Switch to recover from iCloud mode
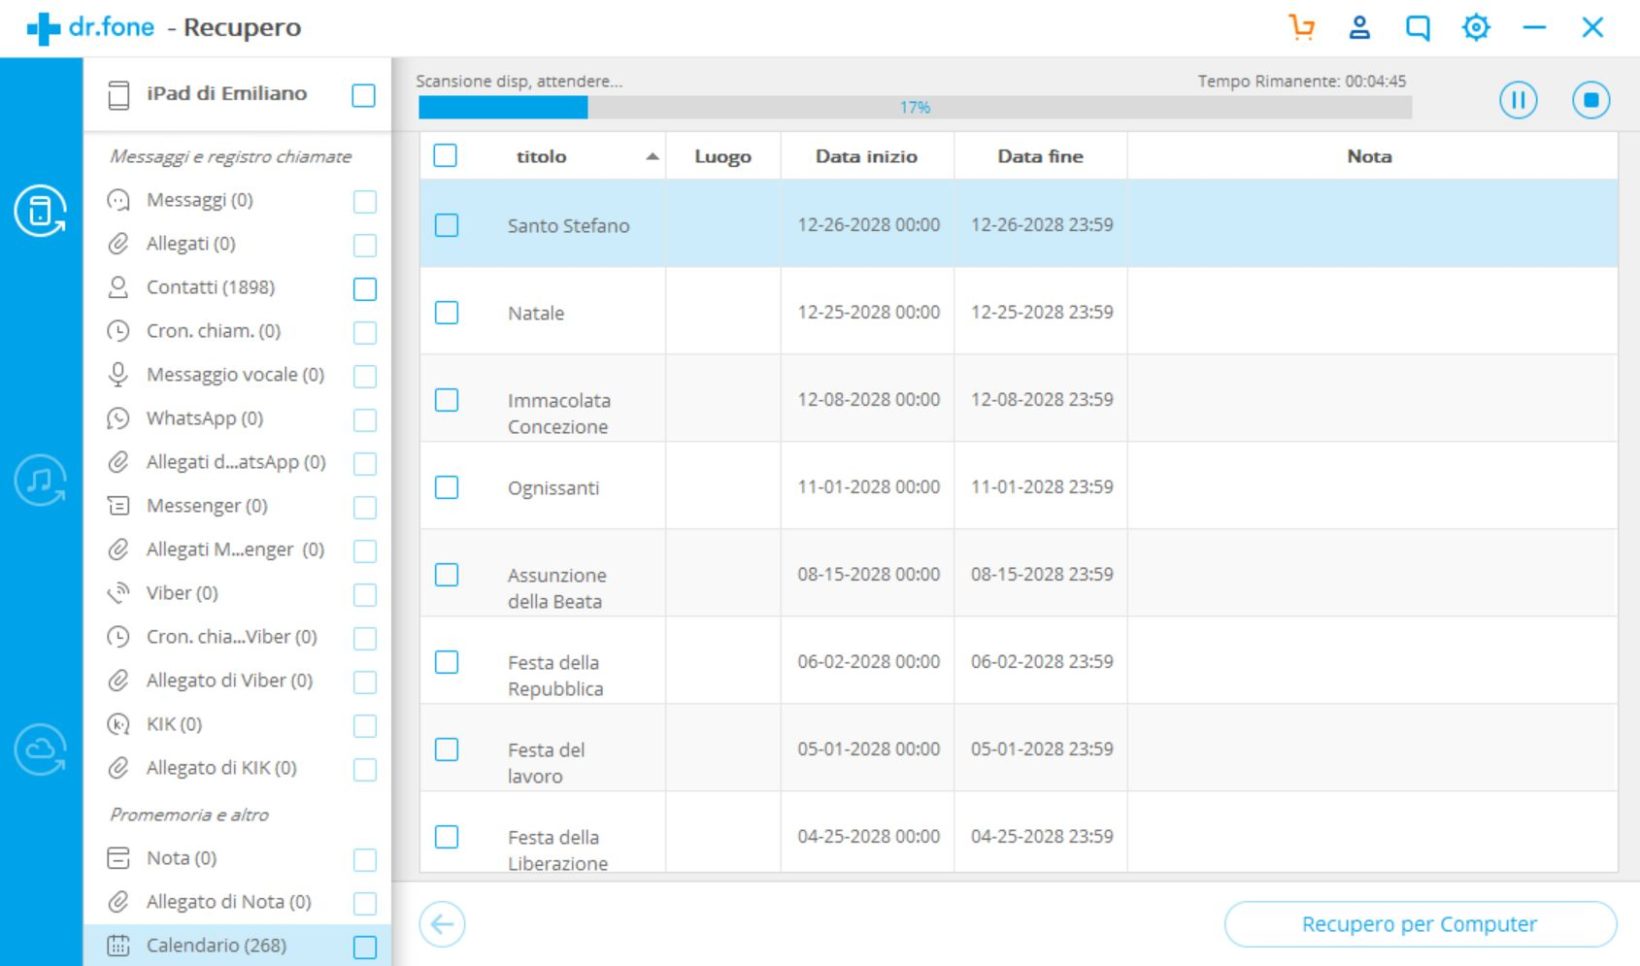1640x966 pixels. [x=40, y=749]
